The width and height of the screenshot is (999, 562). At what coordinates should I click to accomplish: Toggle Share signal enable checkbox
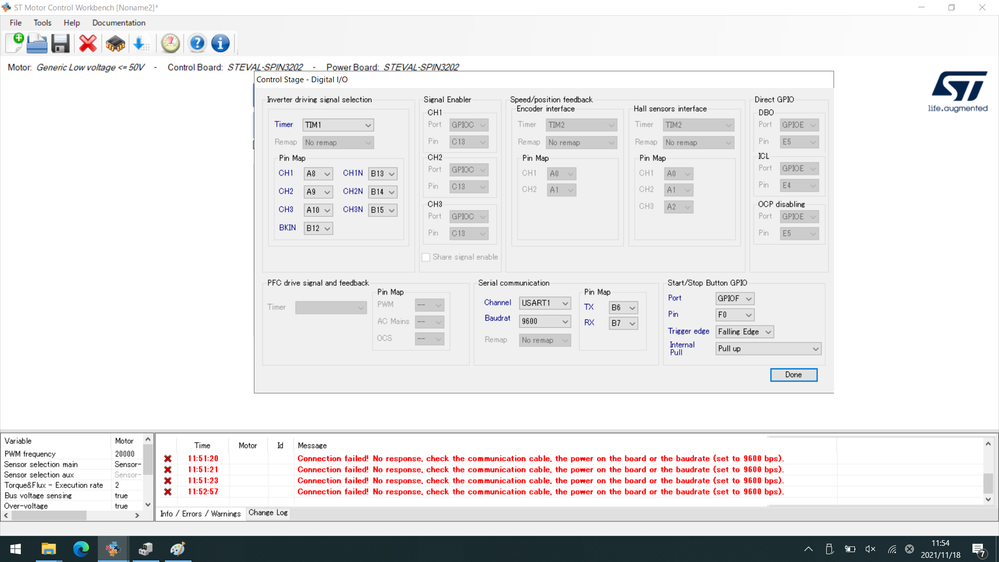point(426,257)
